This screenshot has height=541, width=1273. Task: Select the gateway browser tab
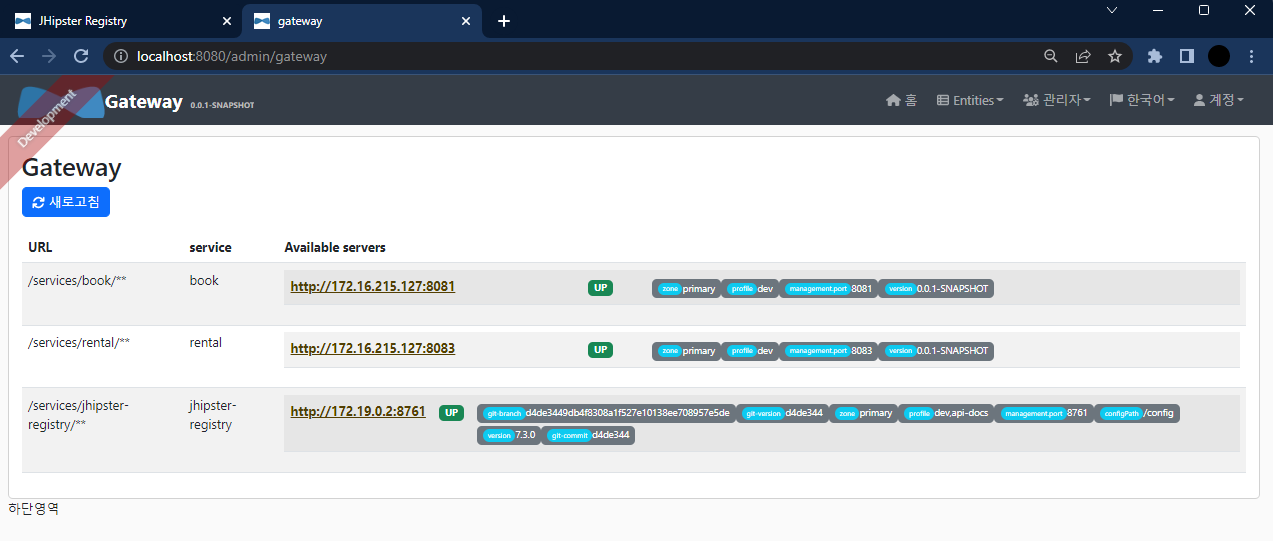pyautogui.click(x=363, y=21)
